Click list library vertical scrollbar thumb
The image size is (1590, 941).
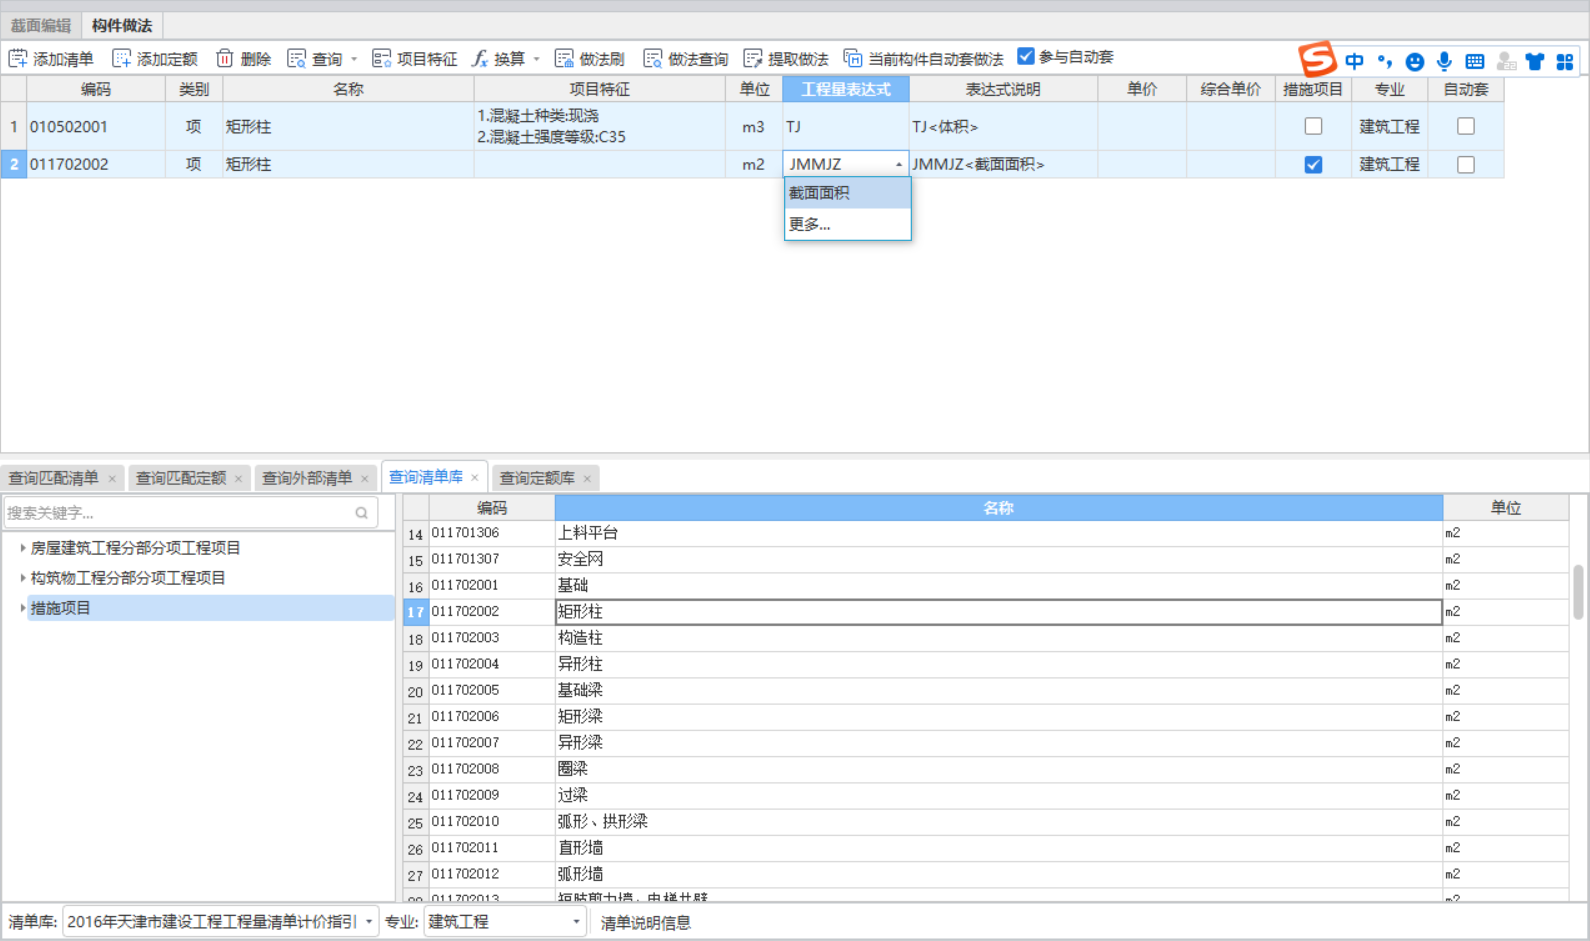tap(1579, 593)
